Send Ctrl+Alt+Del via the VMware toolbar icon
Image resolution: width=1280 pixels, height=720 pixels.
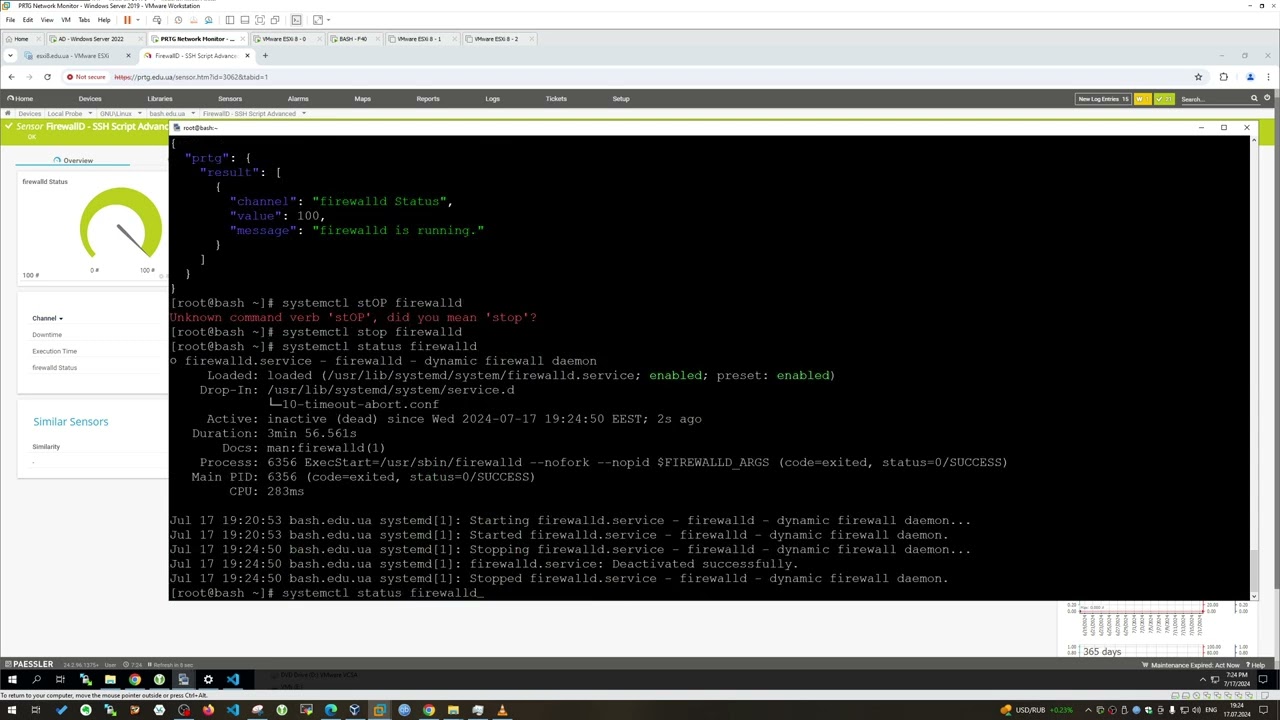[157, 20]
